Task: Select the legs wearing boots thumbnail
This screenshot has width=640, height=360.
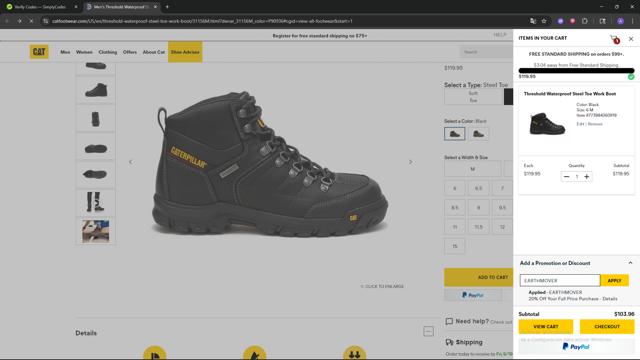Action: point(96,202)
